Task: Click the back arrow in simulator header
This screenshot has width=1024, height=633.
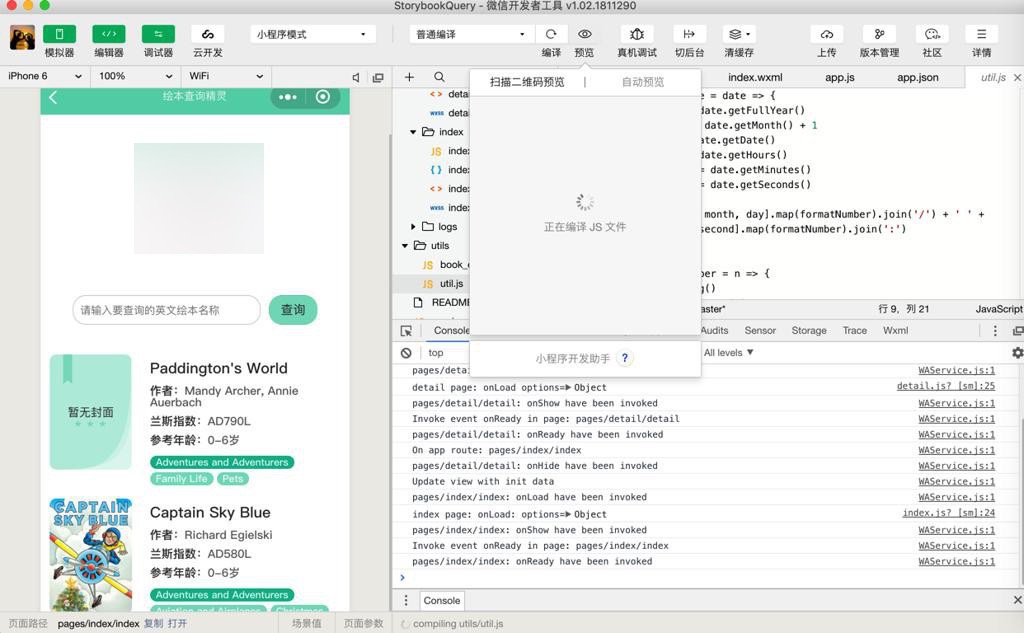Action: point(54,97)
